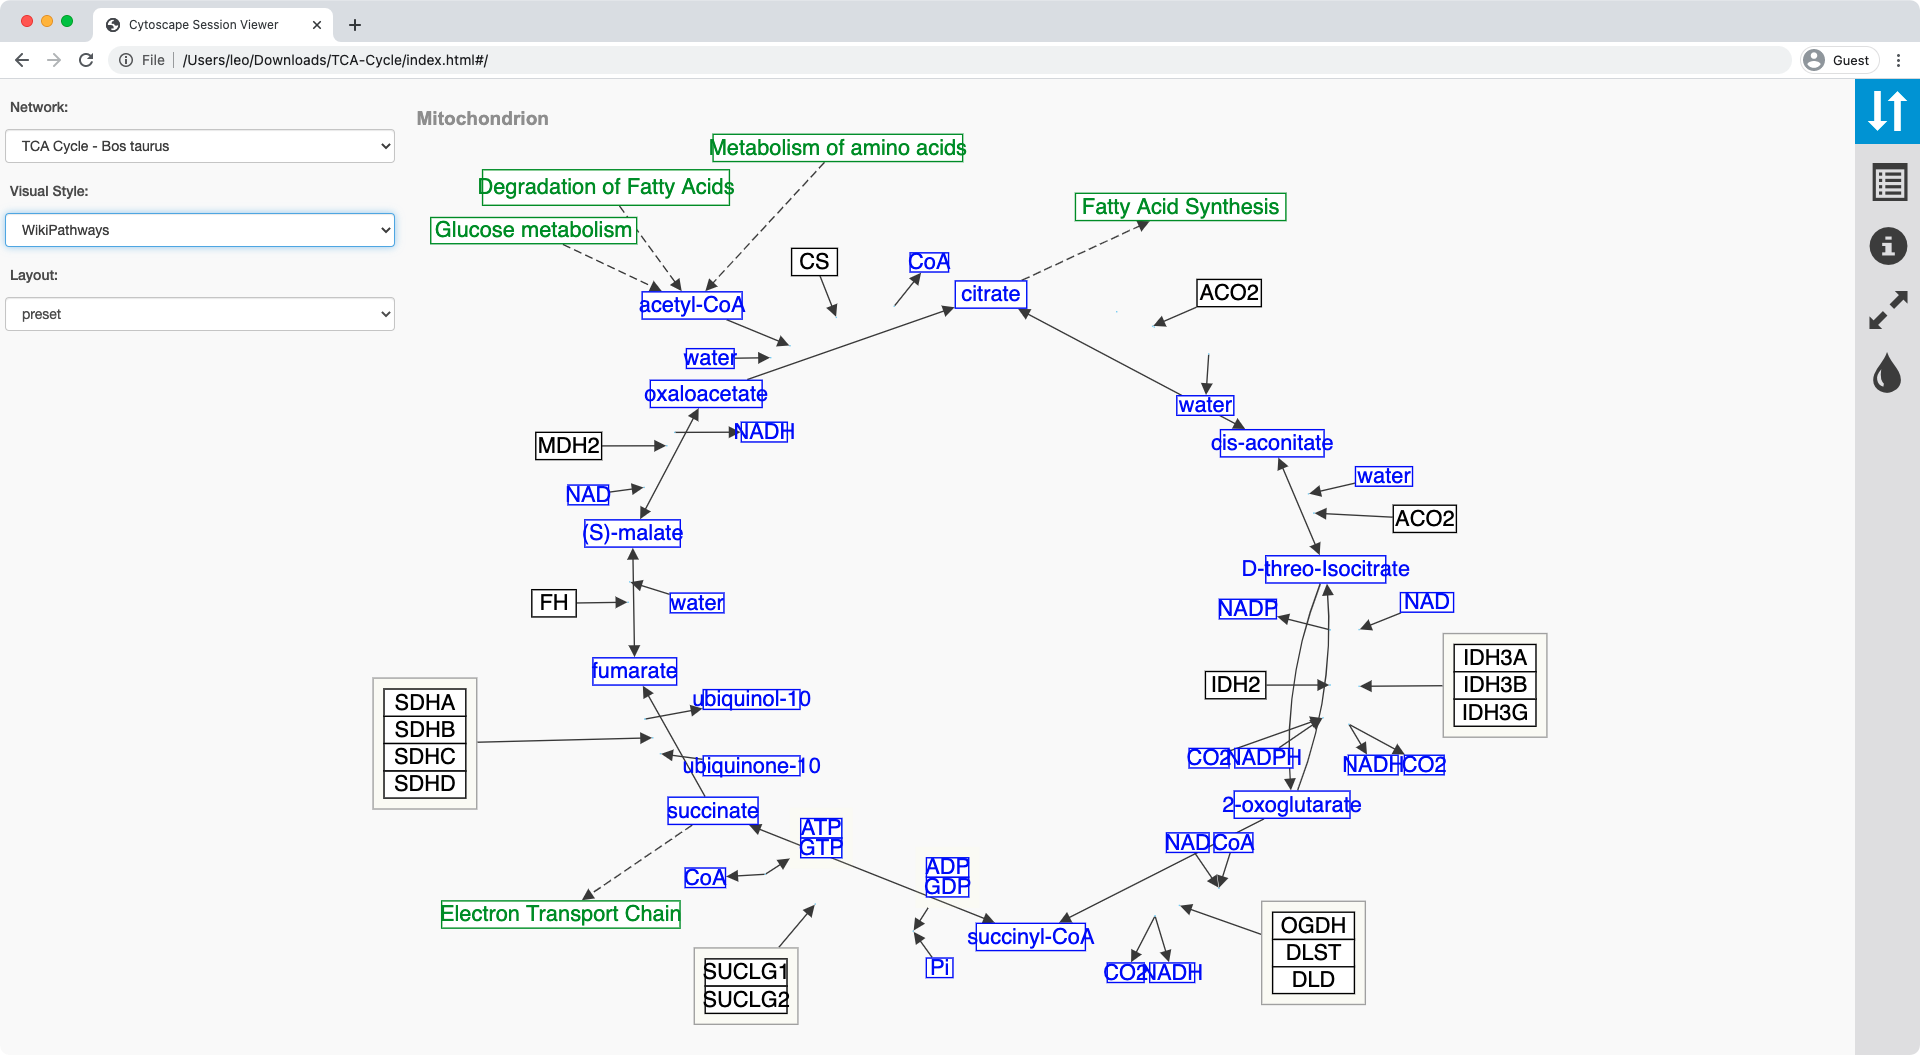Select the succinyl-CoA metabolite node

point(1030,937)
